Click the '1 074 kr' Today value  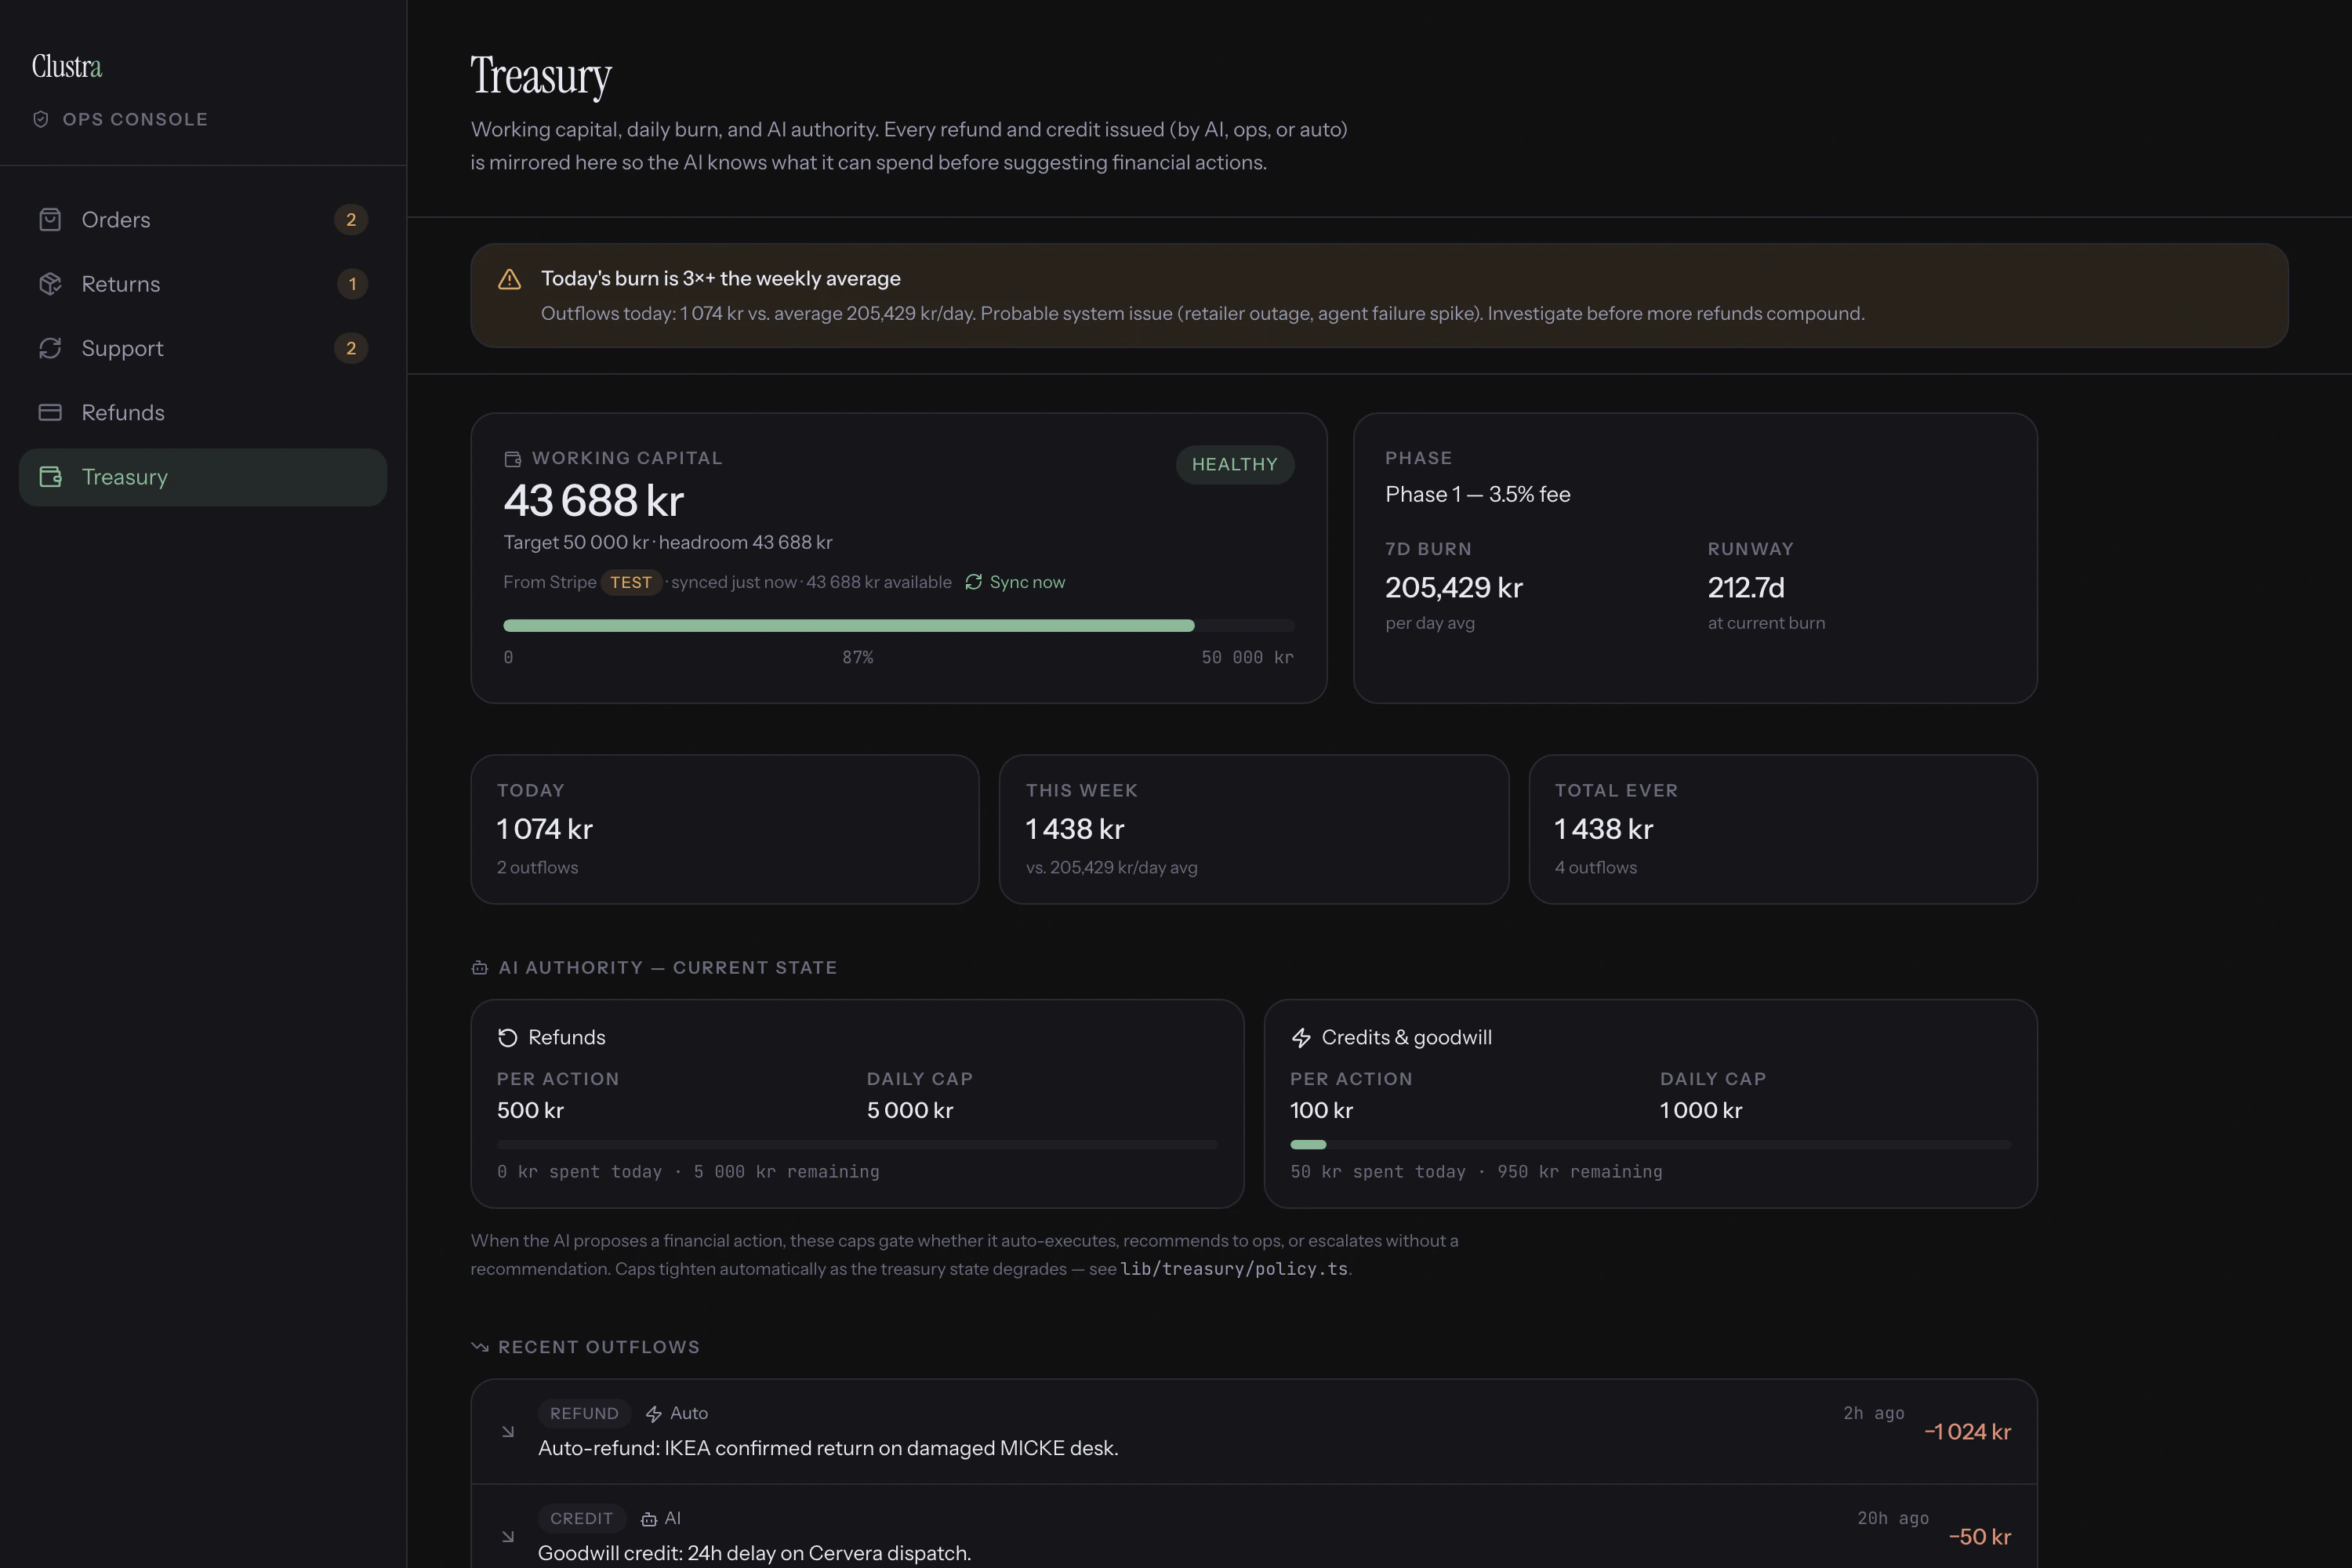pyautogui.click(x=545, y=829)
